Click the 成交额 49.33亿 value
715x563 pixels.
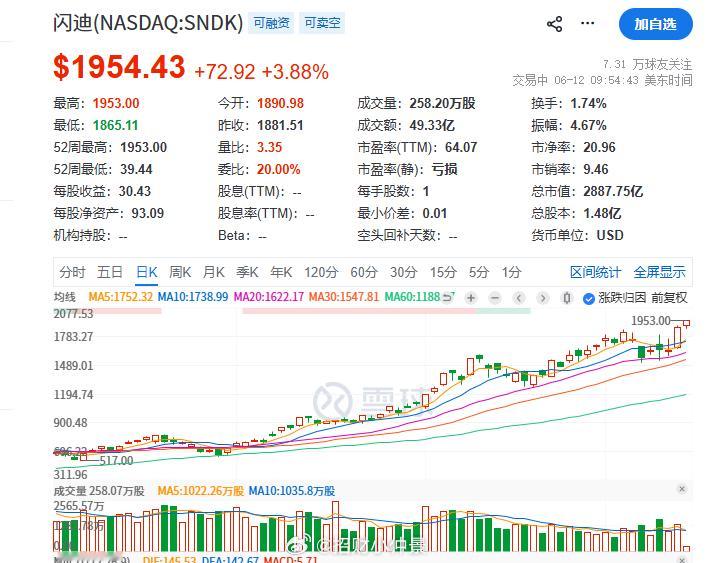click(x=432, y=125)
